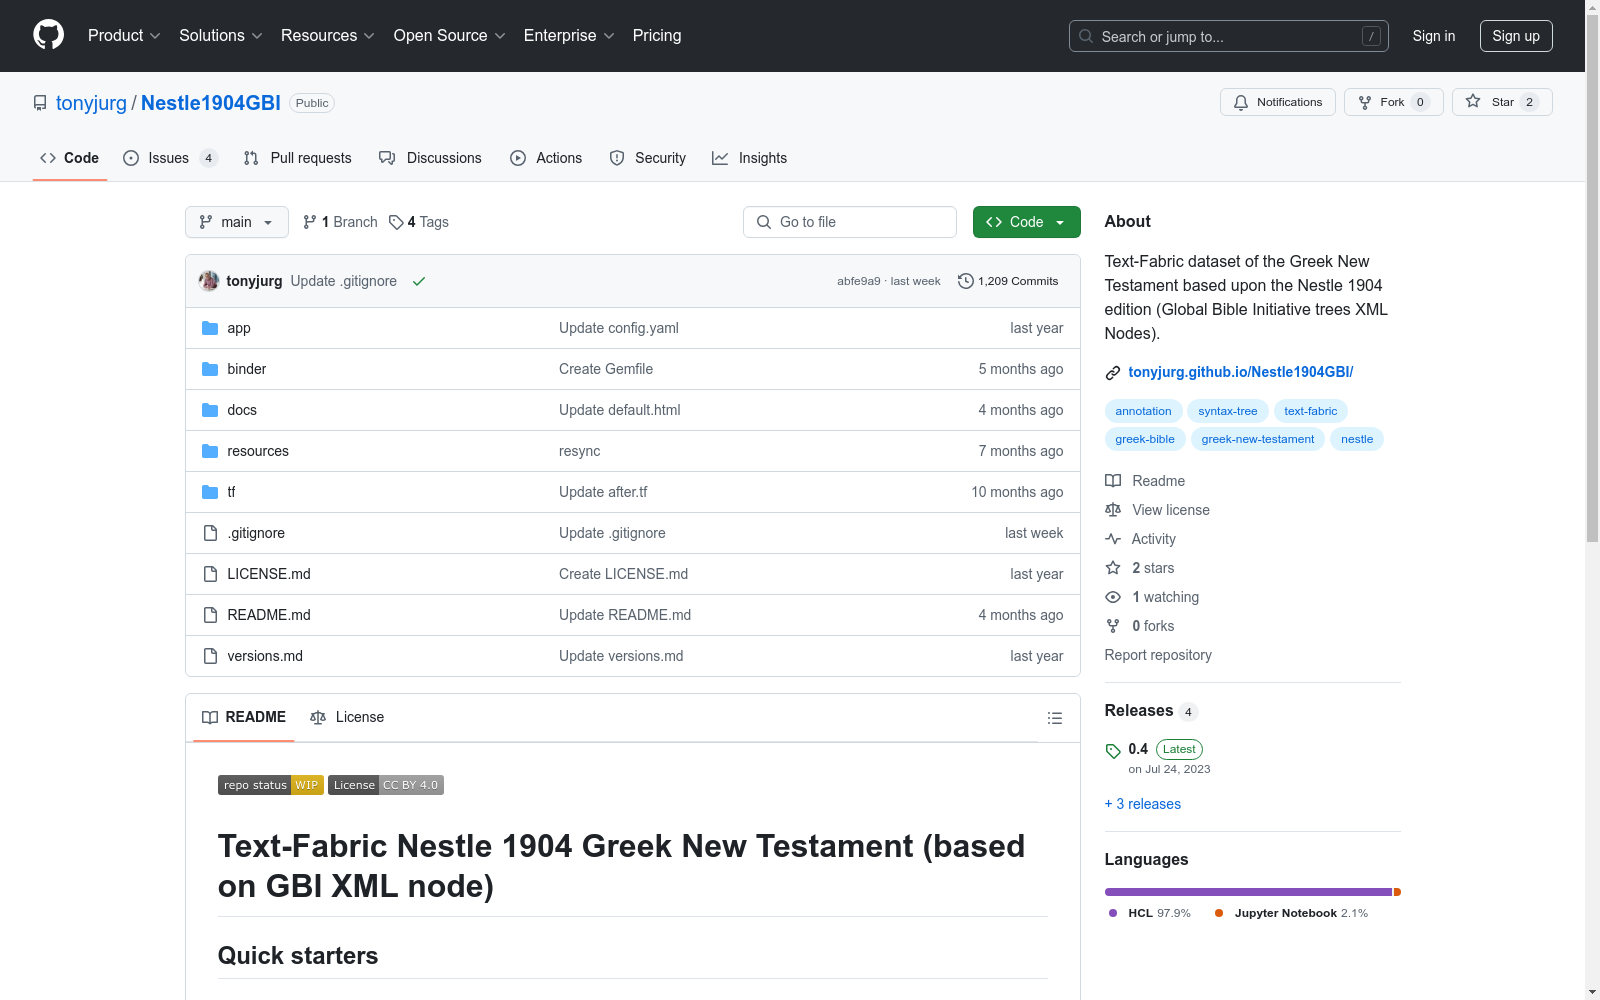The height and width of the screenshot is (1000, 1600).
Task: Click the Go to file input
Action: point(850,222)
